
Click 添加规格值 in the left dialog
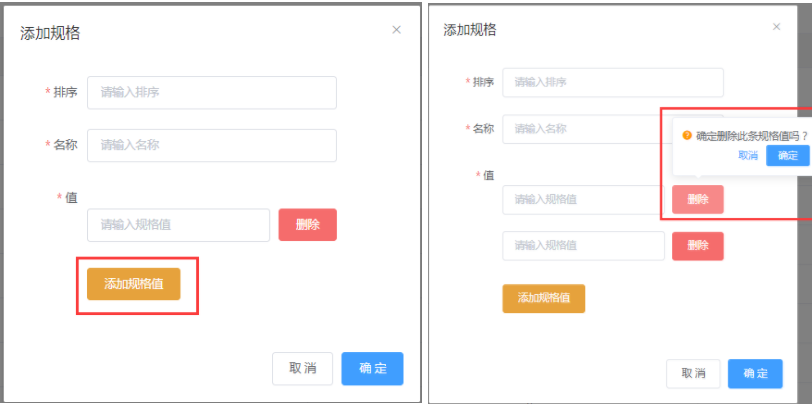click(133, 284)
